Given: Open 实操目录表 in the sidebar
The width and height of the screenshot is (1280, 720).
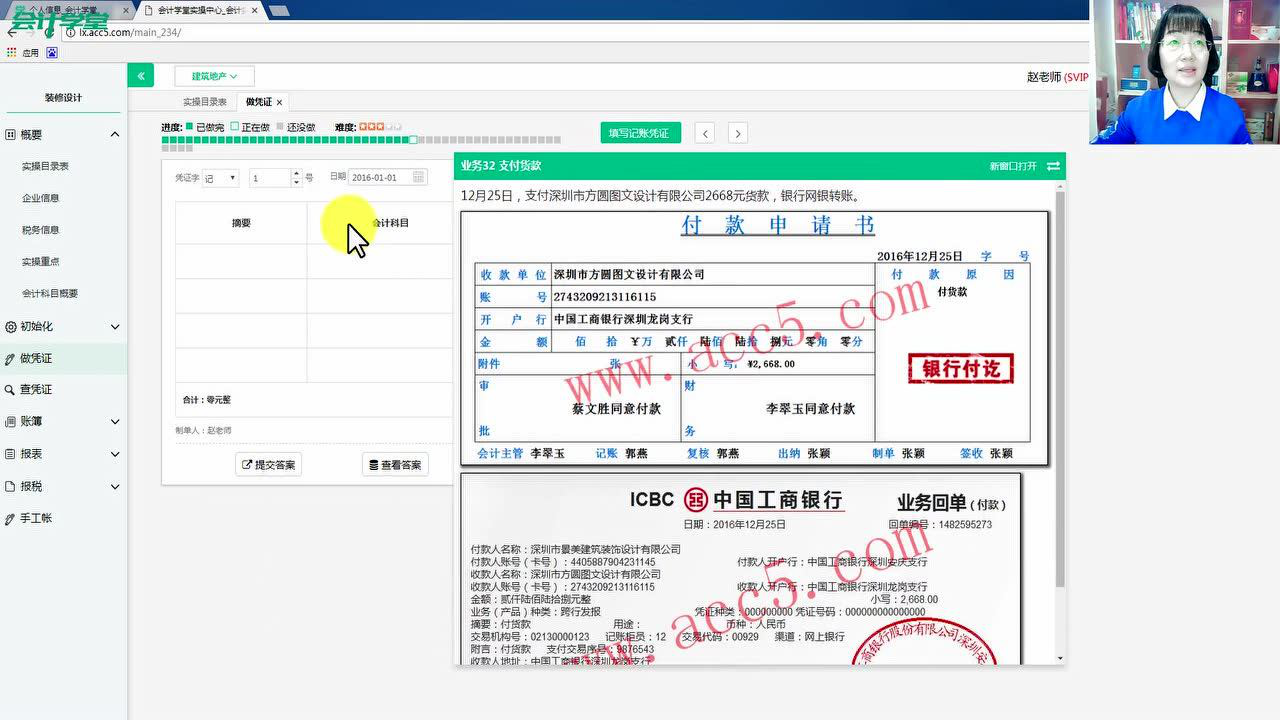Looking at the screenshot, I should point(45,166).
